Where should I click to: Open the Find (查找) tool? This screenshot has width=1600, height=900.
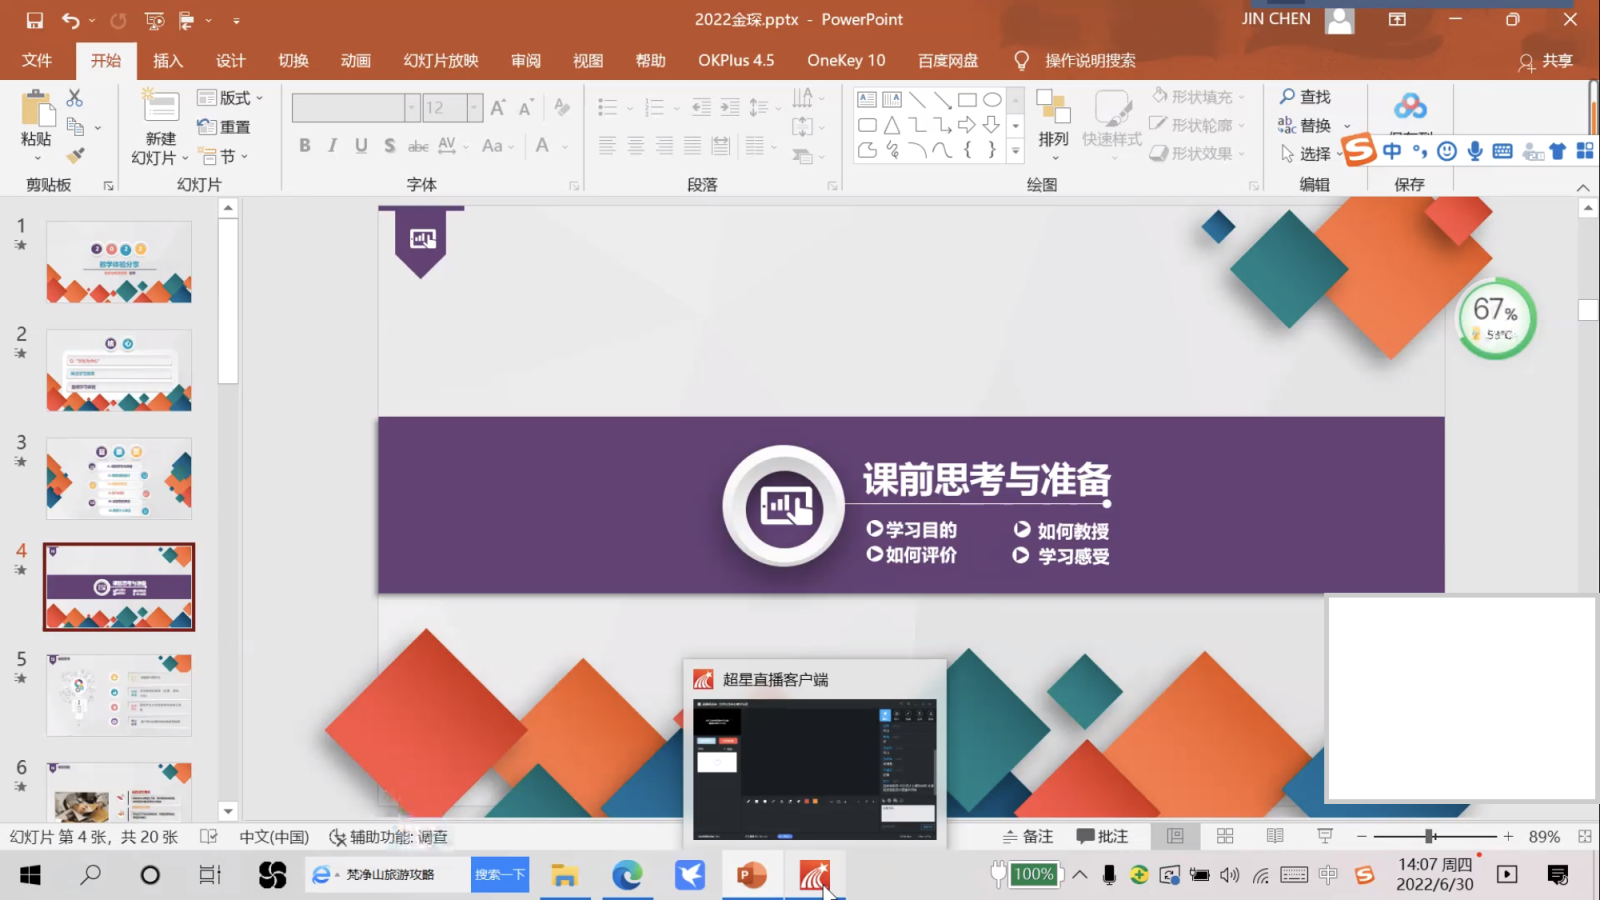1305,97
